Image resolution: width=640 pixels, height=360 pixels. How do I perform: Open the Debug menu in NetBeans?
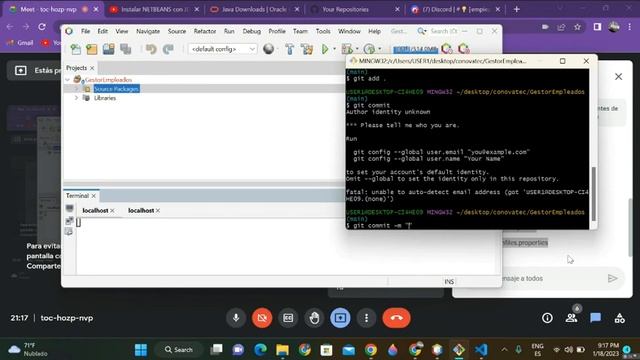tap(251, 31)
